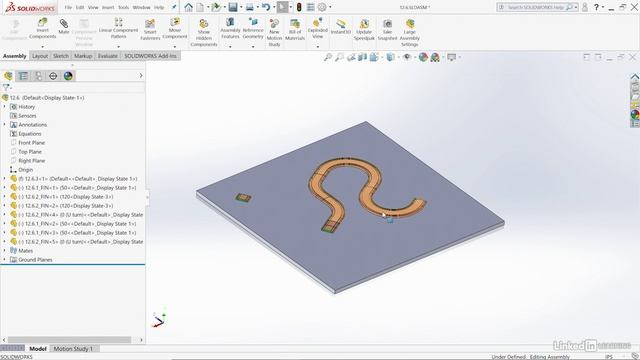
Task: Click the Save icon
Action: [233, 7]
